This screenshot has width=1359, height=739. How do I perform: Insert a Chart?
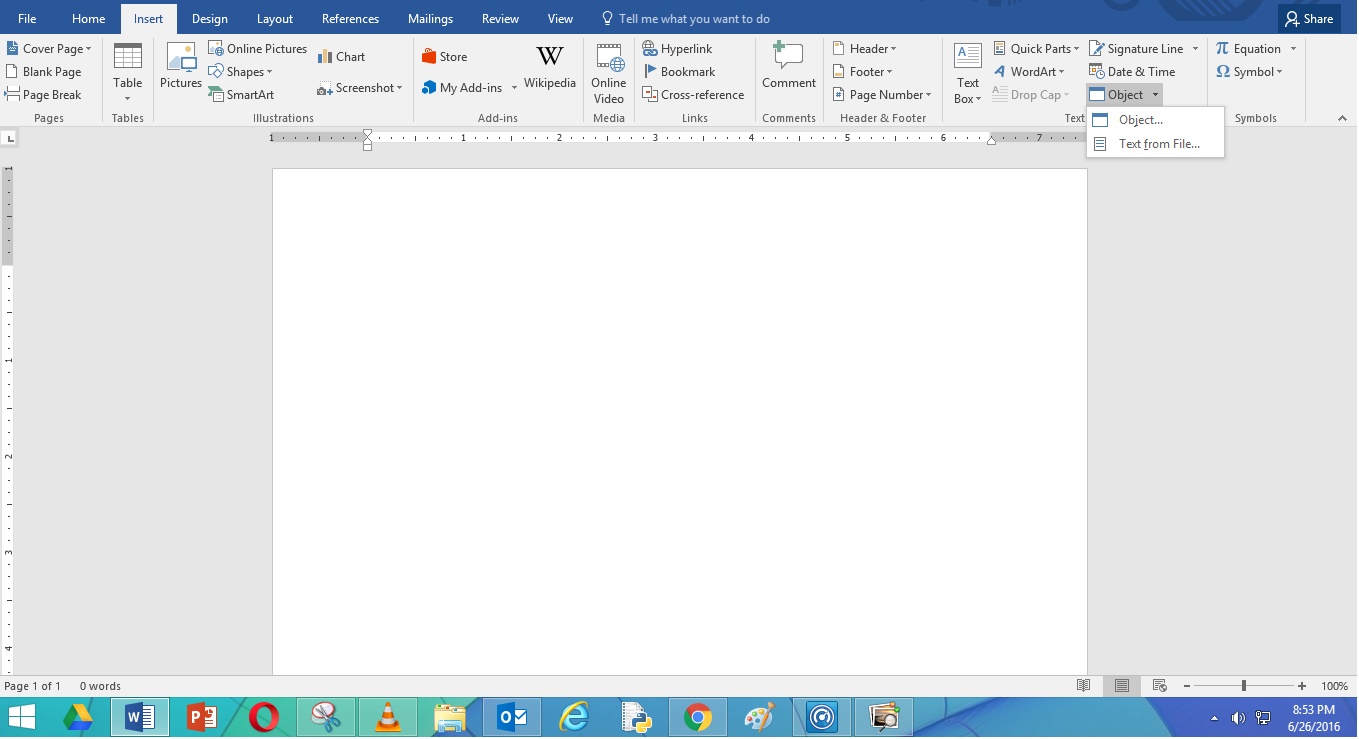341,57
